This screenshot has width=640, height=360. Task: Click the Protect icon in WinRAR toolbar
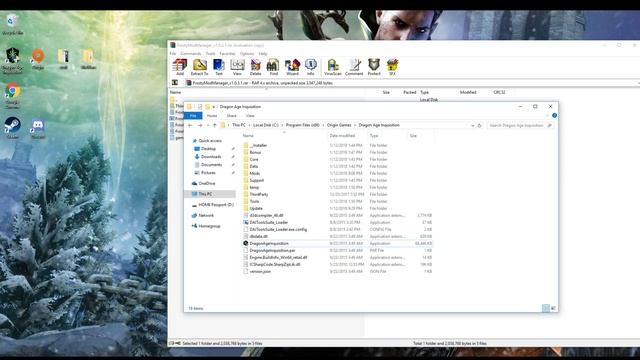tap(374, 67)
